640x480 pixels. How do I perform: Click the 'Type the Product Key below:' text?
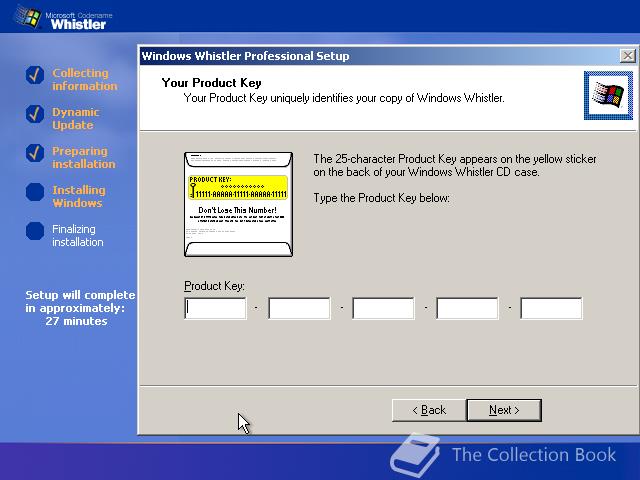click(381, 198)
